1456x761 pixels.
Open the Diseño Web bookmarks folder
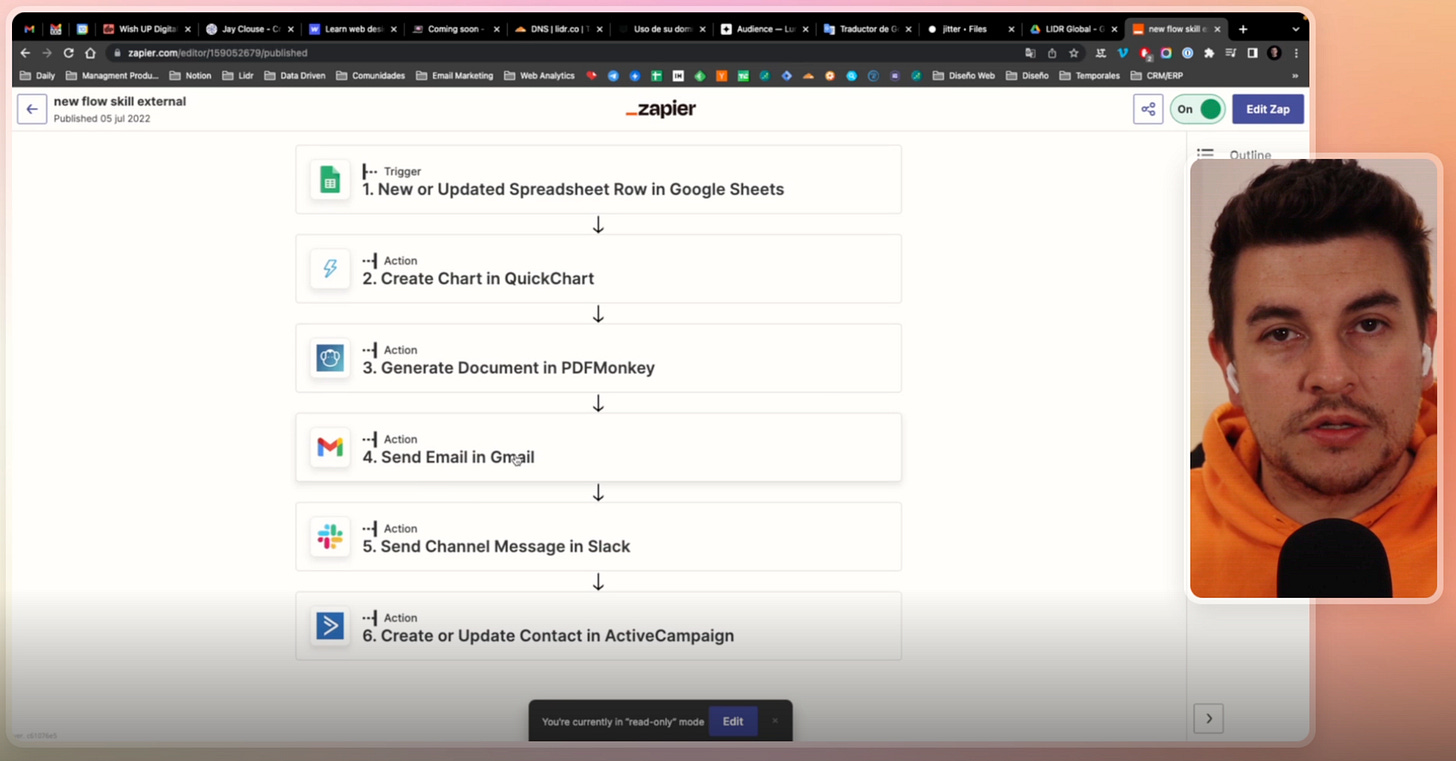(x=962, y=75)
